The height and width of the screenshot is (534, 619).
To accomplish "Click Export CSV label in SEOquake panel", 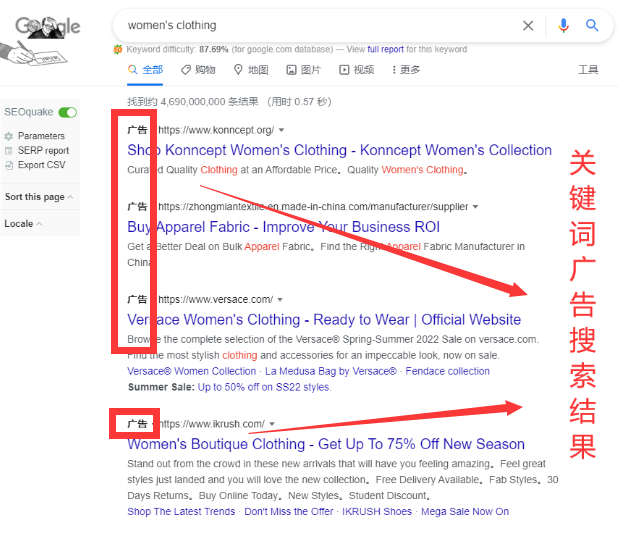I will pyautogui.click(x=42, y=165).
